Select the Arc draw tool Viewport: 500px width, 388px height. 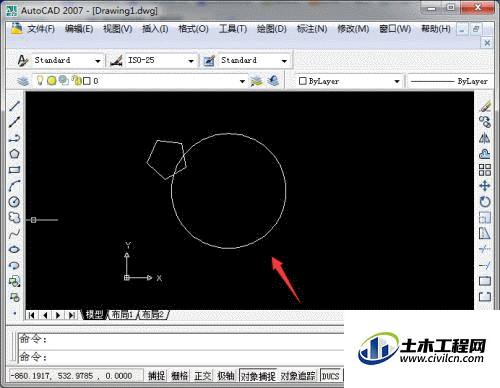14,186
